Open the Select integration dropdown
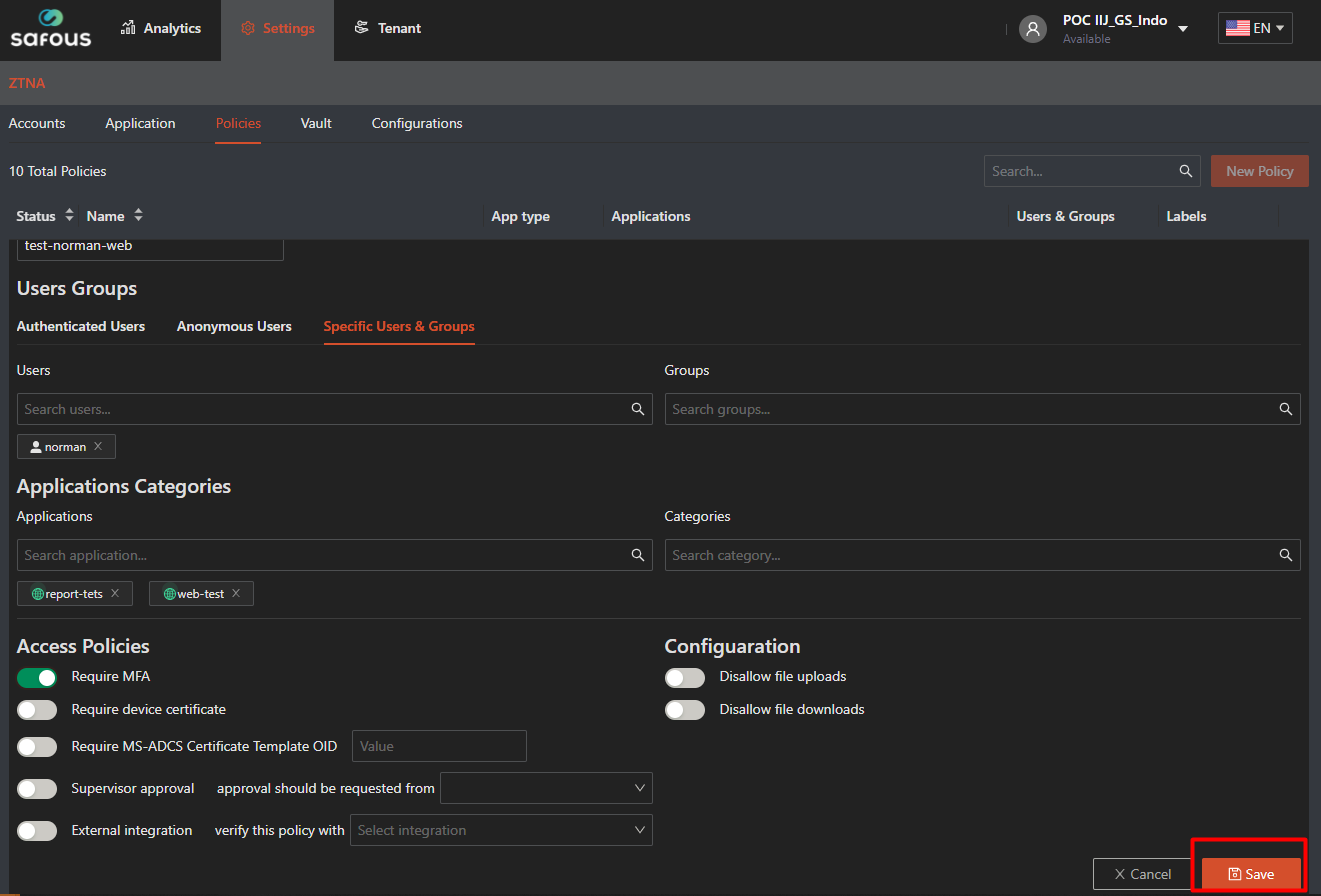The height and width of the screenshot is (896, 1321). (501, 830)
